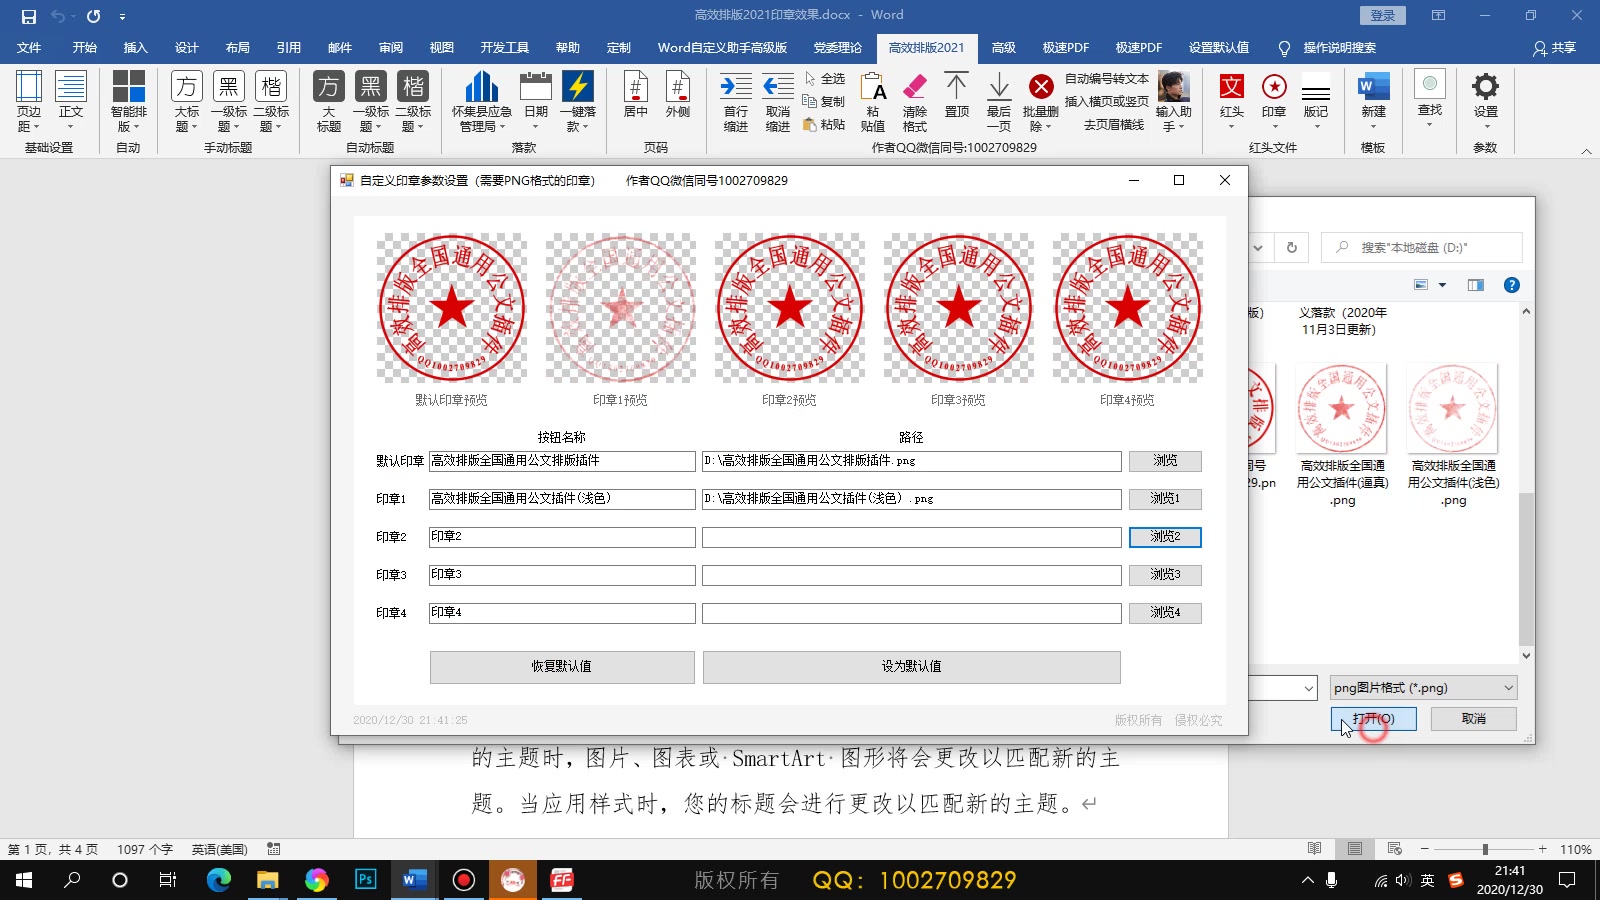The width and height of the screenshot is (1600, 900).
Task: Open the file name combo box arrow
Action: pyautogui.click(x=1308, y=688)
